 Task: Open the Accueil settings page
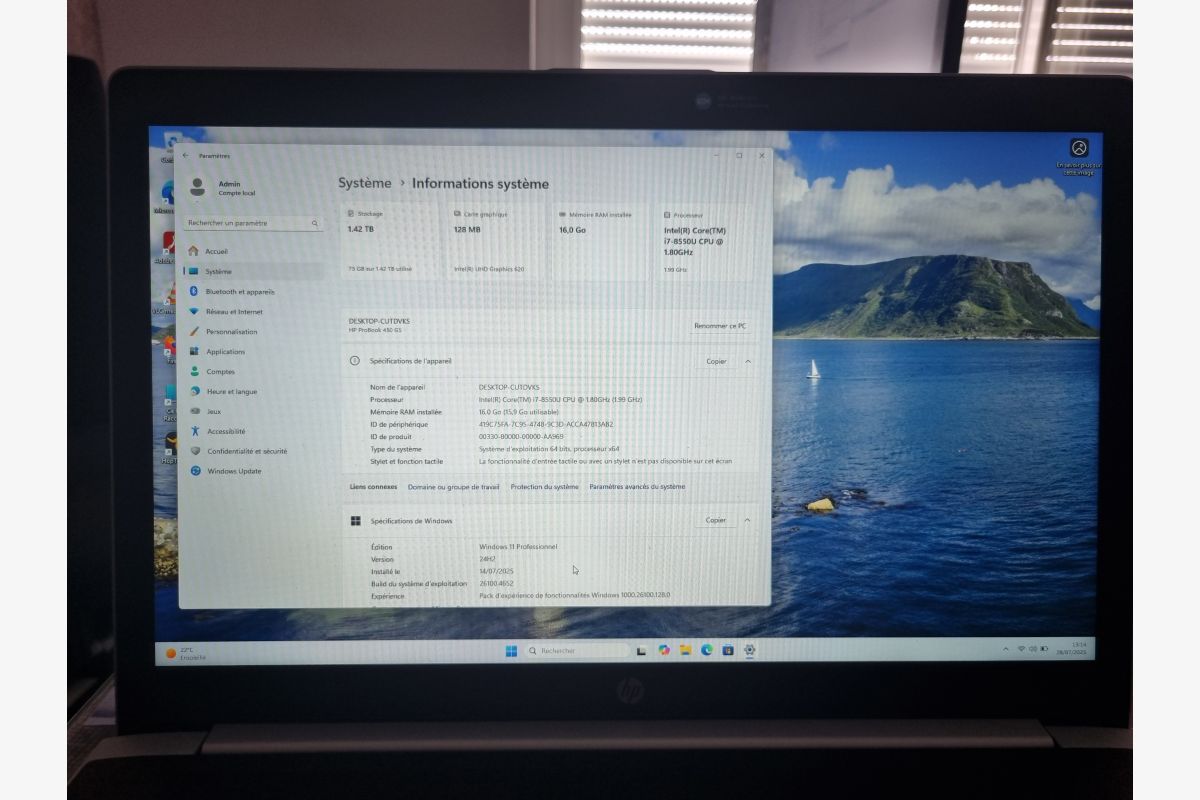(x=254, y=251)
